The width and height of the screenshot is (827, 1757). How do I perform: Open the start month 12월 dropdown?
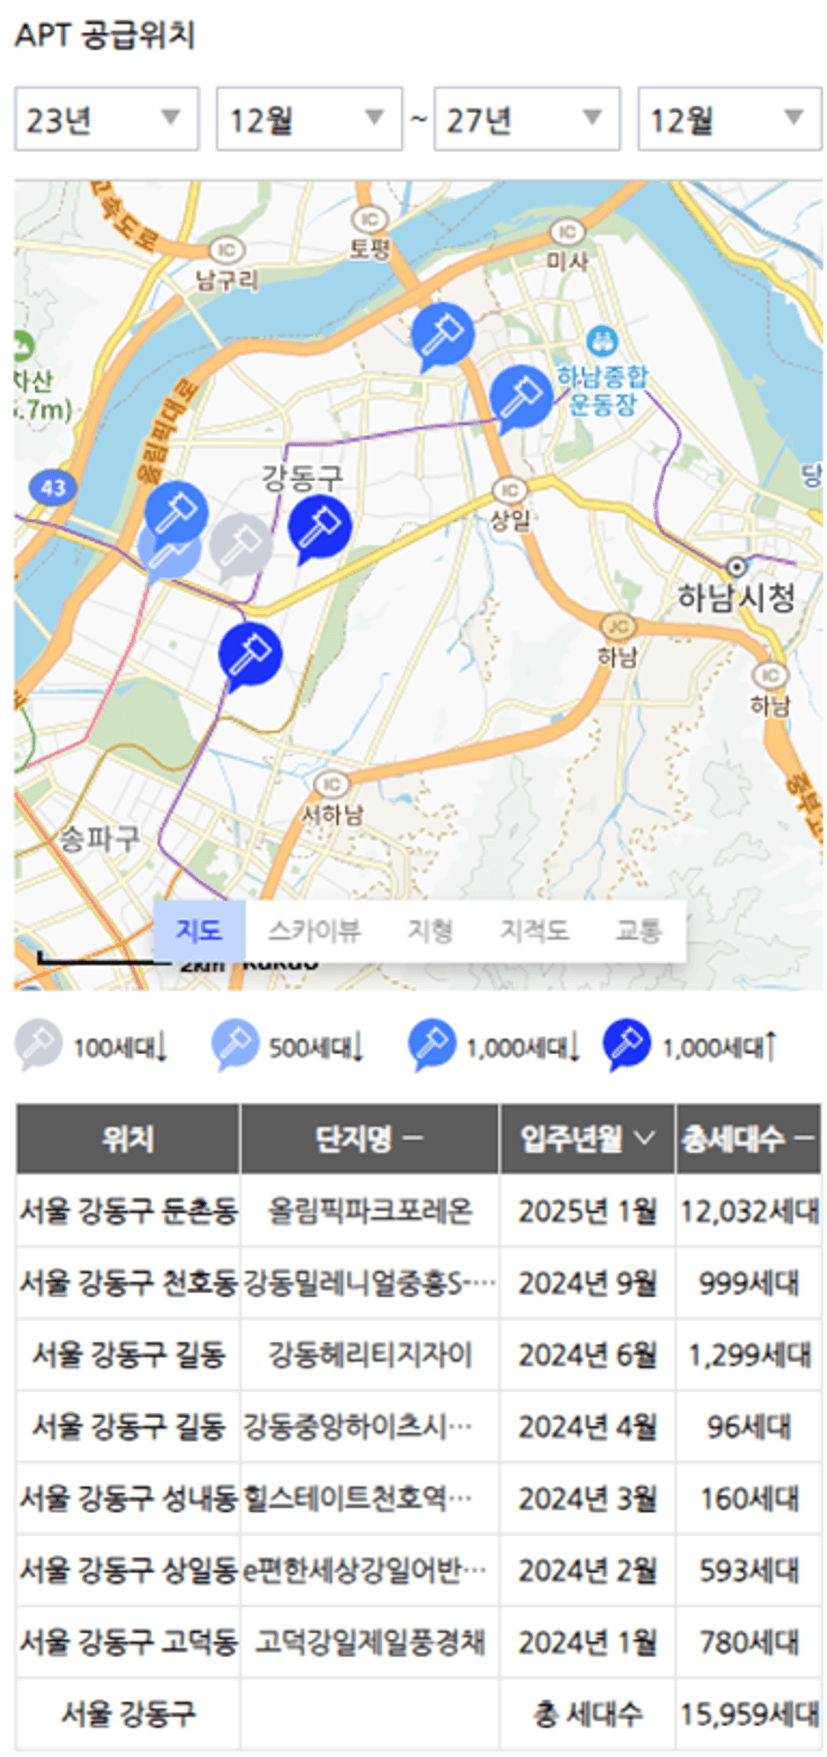tap(309, 119)
